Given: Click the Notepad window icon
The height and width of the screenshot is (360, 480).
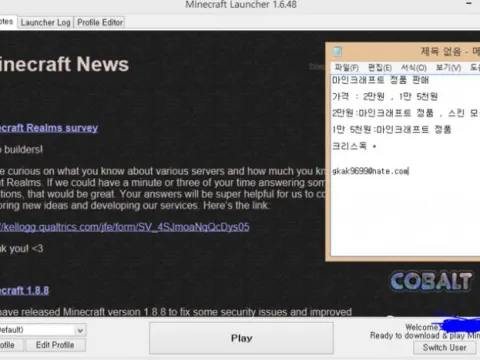Looking at the screenshot, I should pos(337,51).
